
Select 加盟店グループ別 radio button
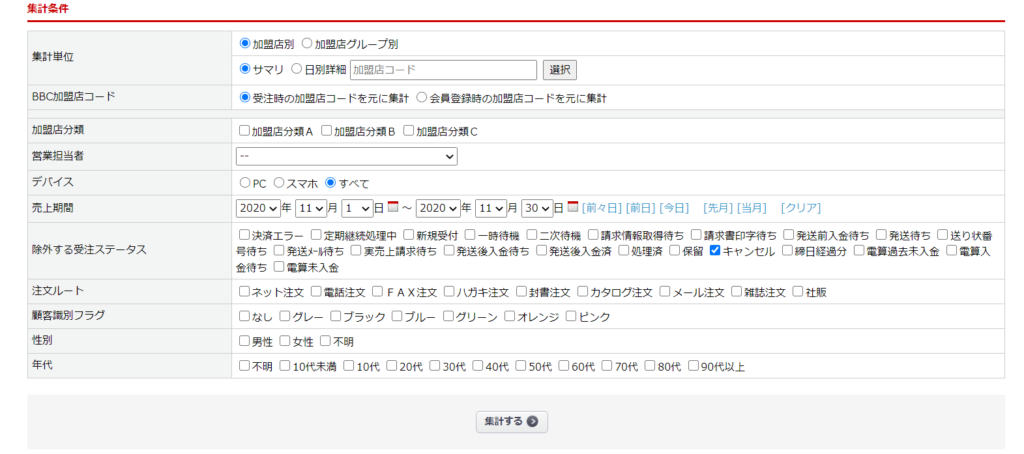tap(306, 44)
